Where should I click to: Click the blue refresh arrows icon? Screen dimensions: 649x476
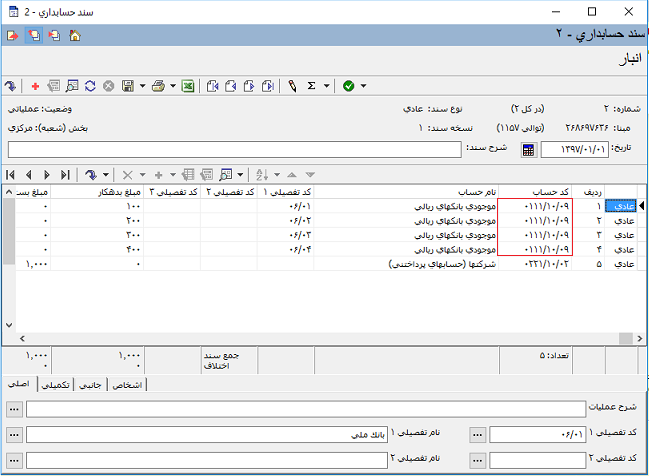pos(91,87)
